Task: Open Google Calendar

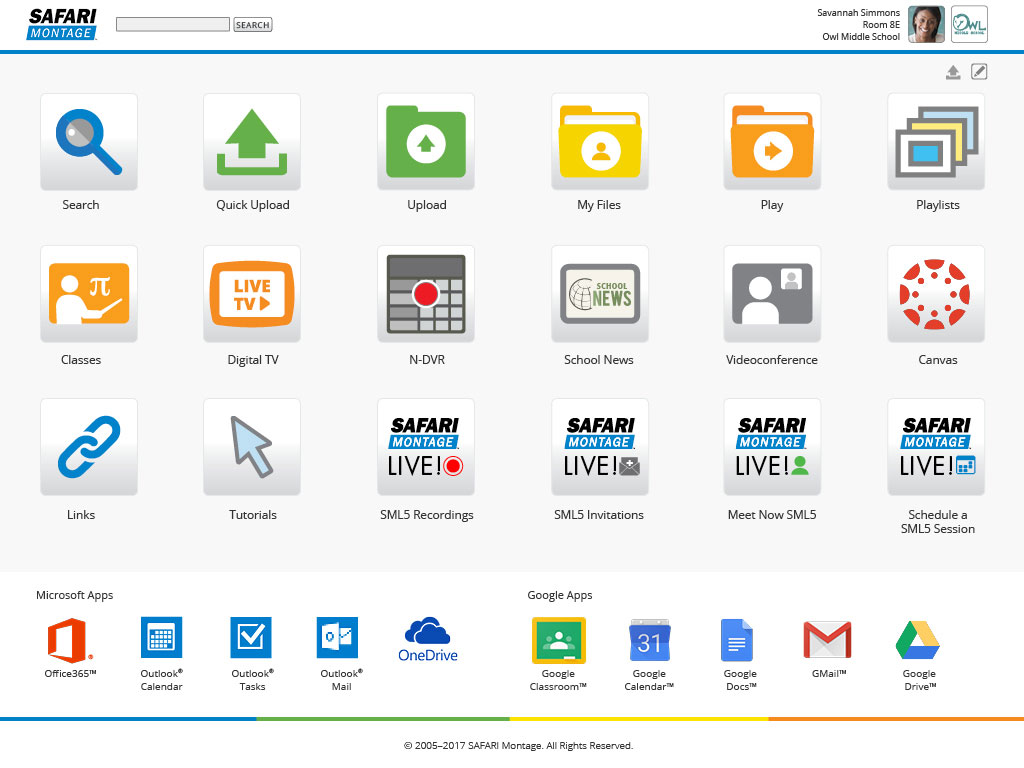Action: [649, 640]
